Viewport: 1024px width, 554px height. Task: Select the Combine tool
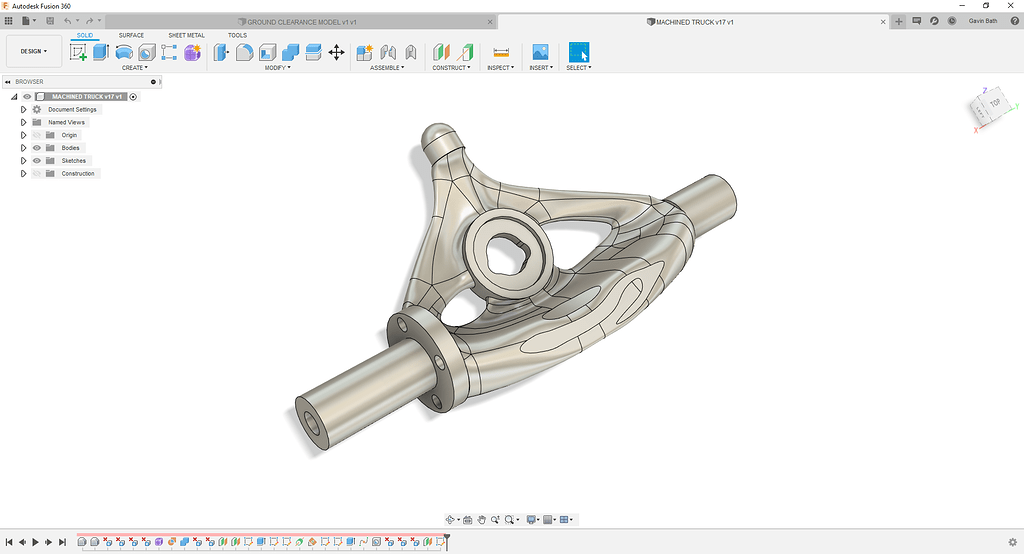pos(291,52)
